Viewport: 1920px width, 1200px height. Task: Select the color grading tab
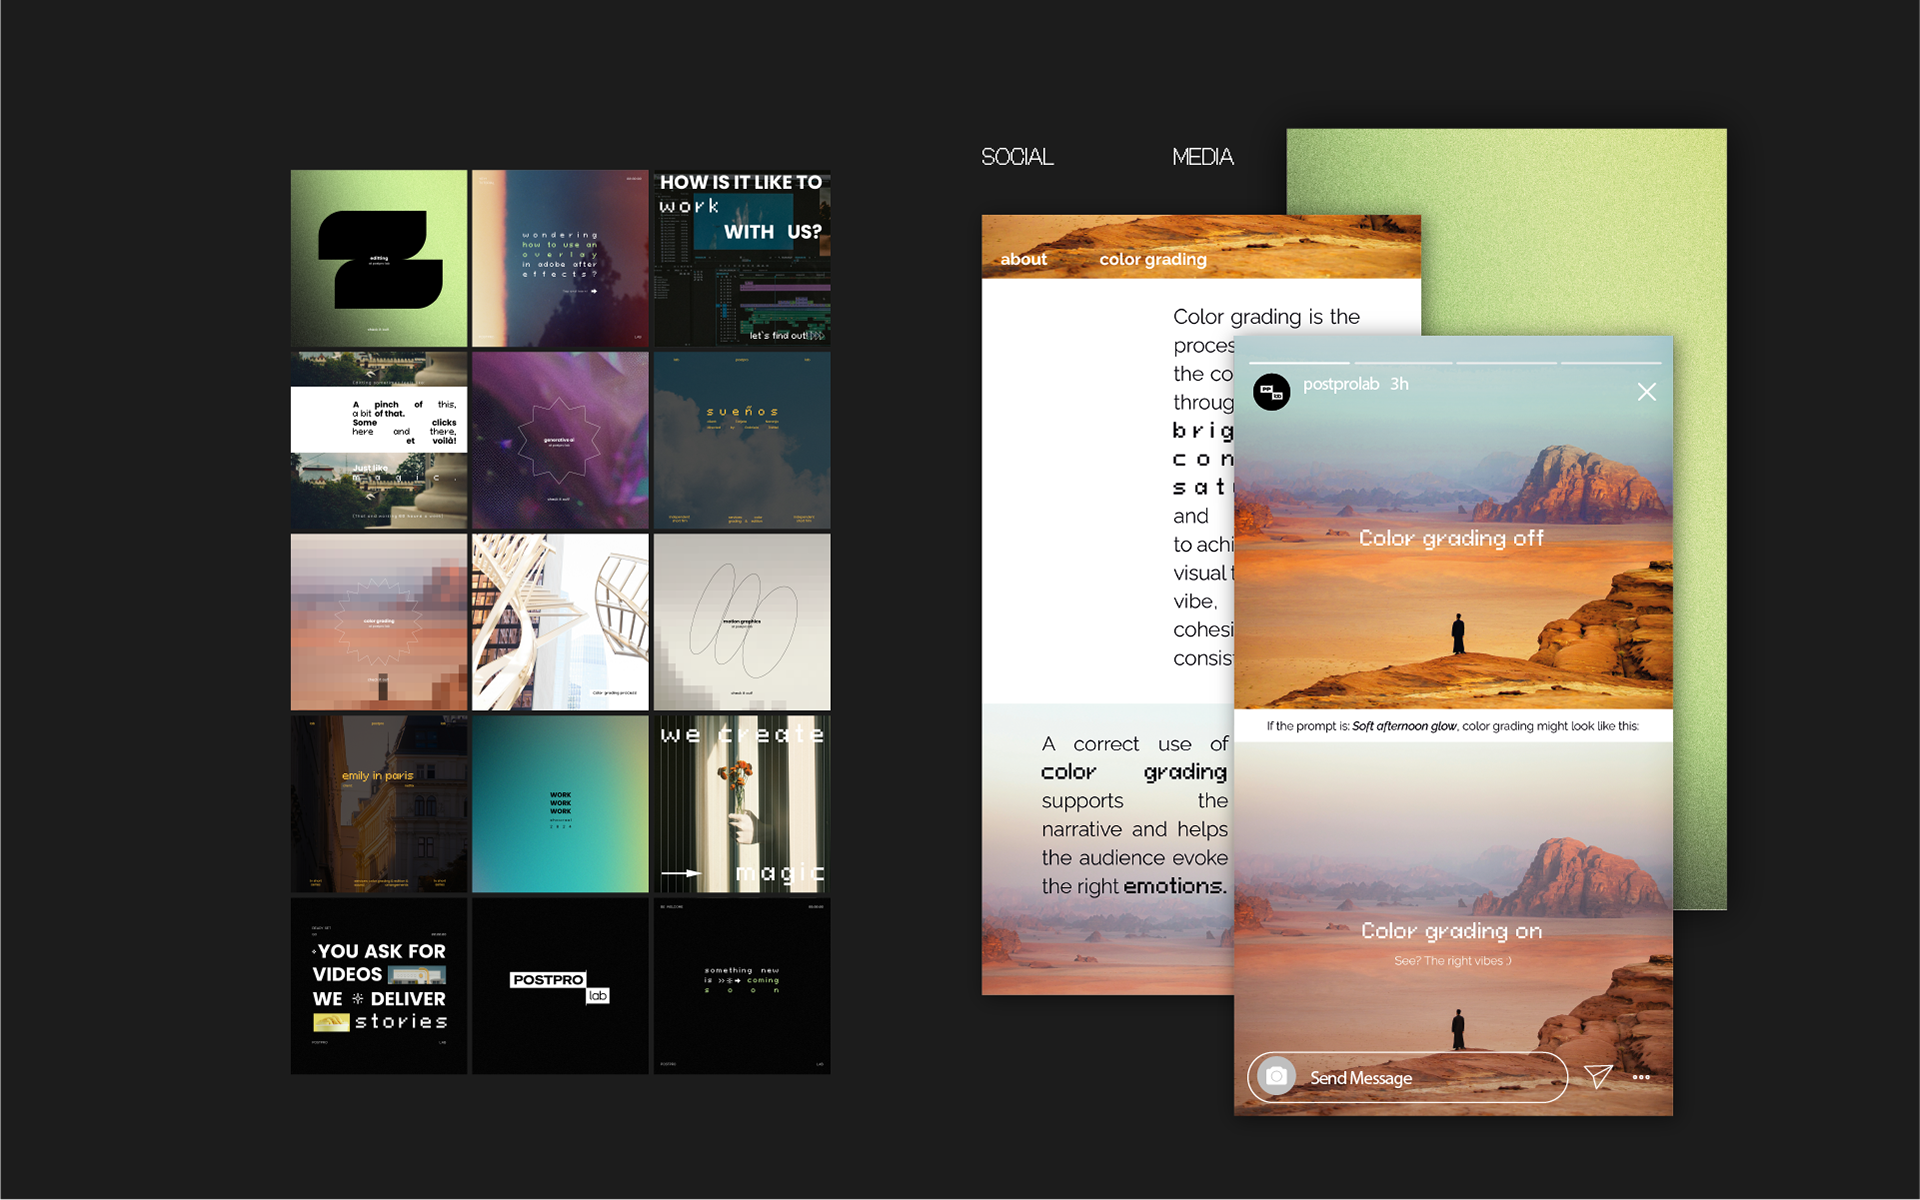(1152, 259)
